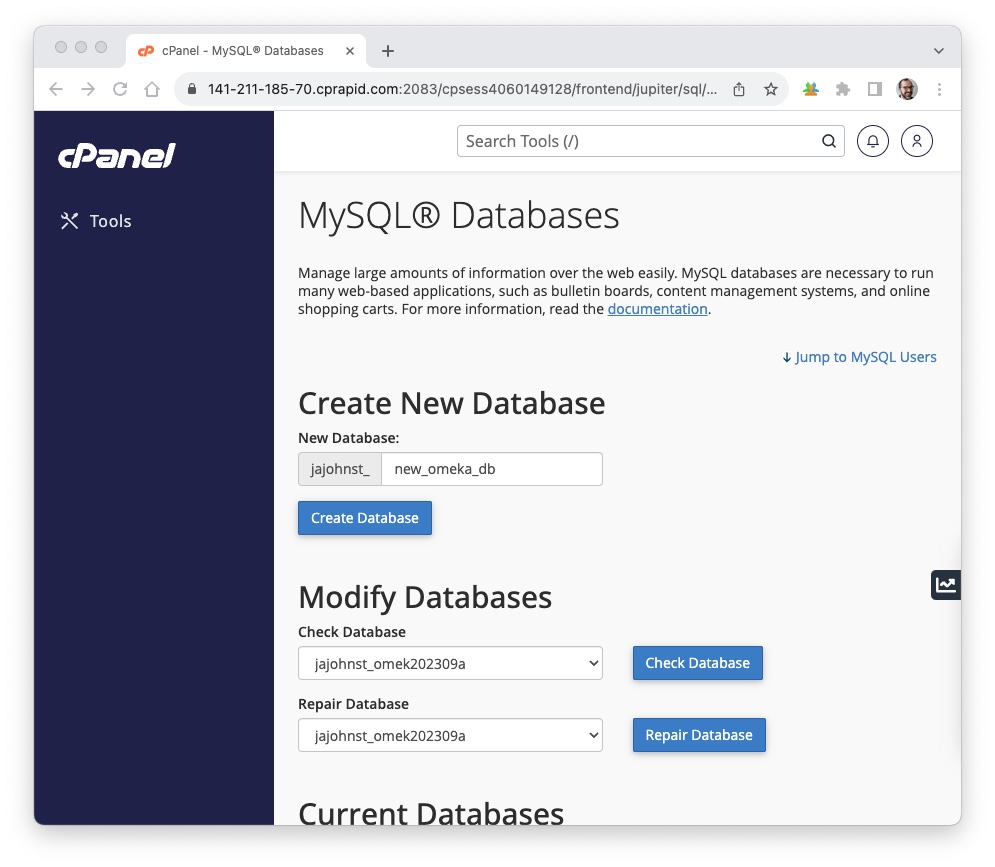The image size is (995, 867).
Task: Click the New Database name field
Action: point(492,469)
